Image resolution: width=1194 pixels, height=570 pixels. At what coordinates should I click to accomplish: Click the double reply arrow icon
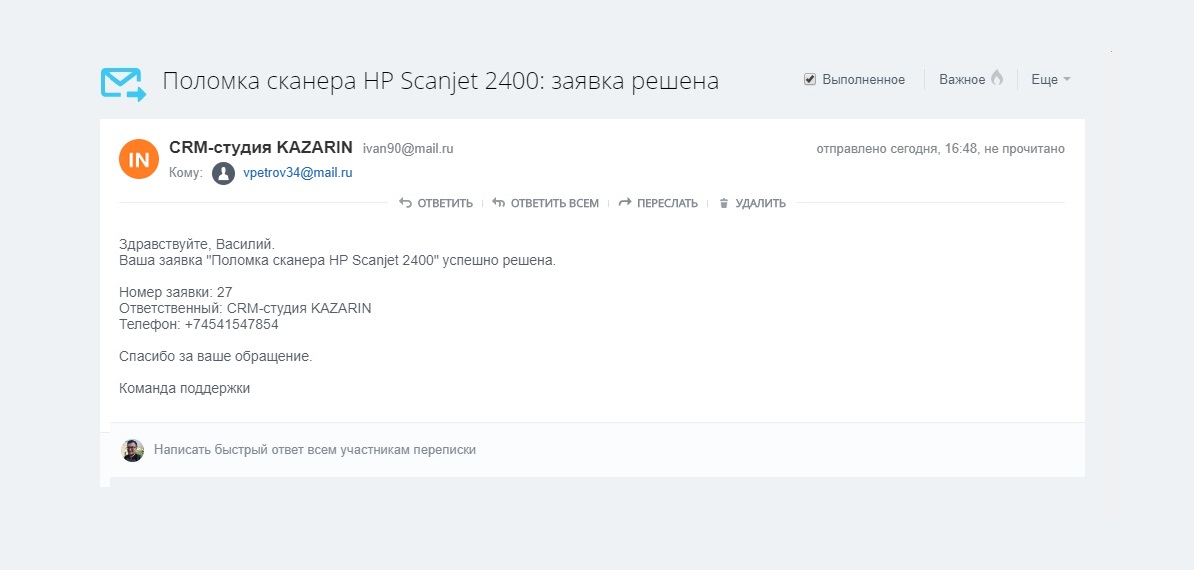tap(498, 203)
